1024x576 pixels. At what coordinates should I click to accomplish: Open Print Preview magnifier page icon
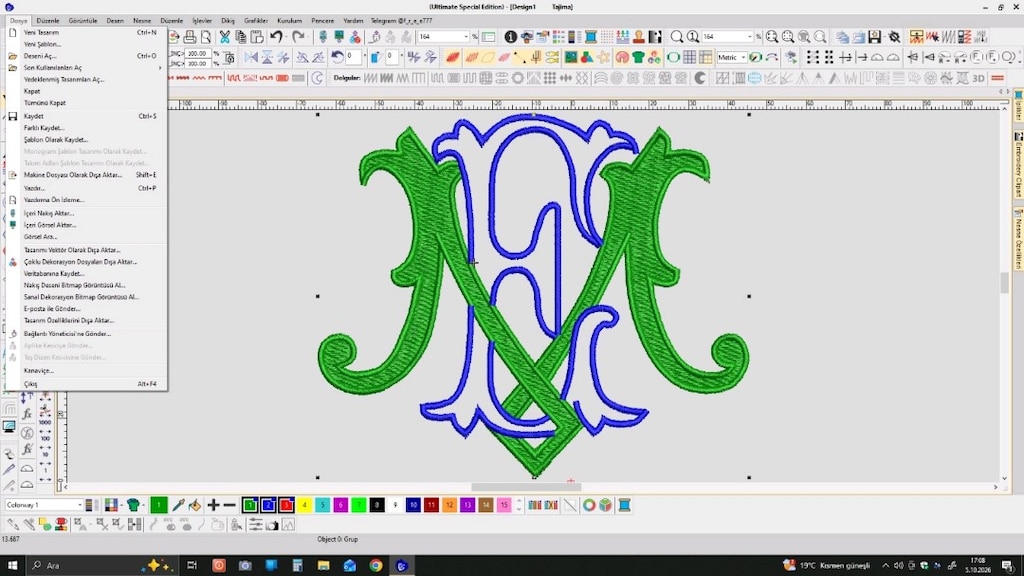pyautogui.click(x=206, y=37)
